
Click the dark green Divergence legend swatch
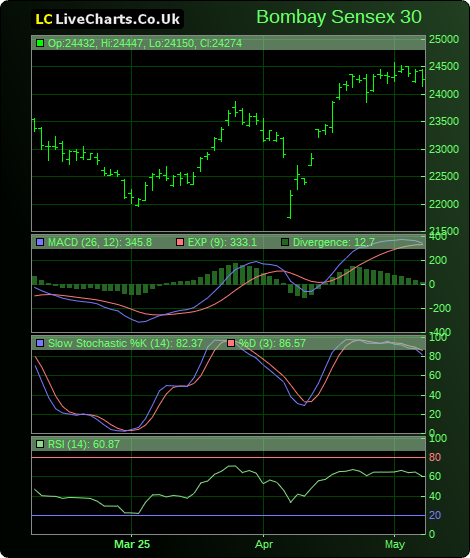(x=285, y=242)
